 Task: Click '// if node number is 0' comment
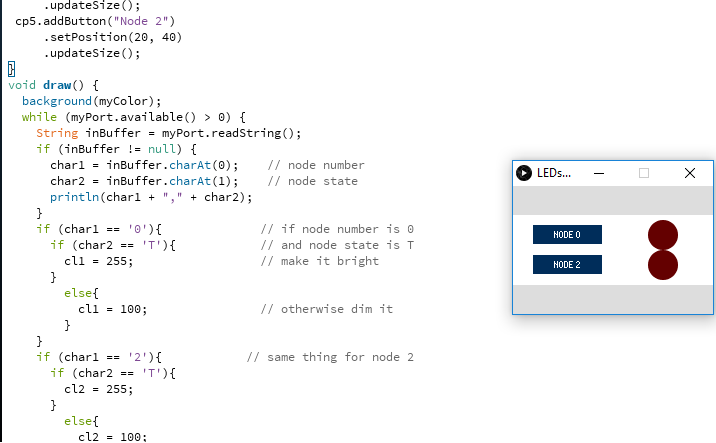click(337, 229)
